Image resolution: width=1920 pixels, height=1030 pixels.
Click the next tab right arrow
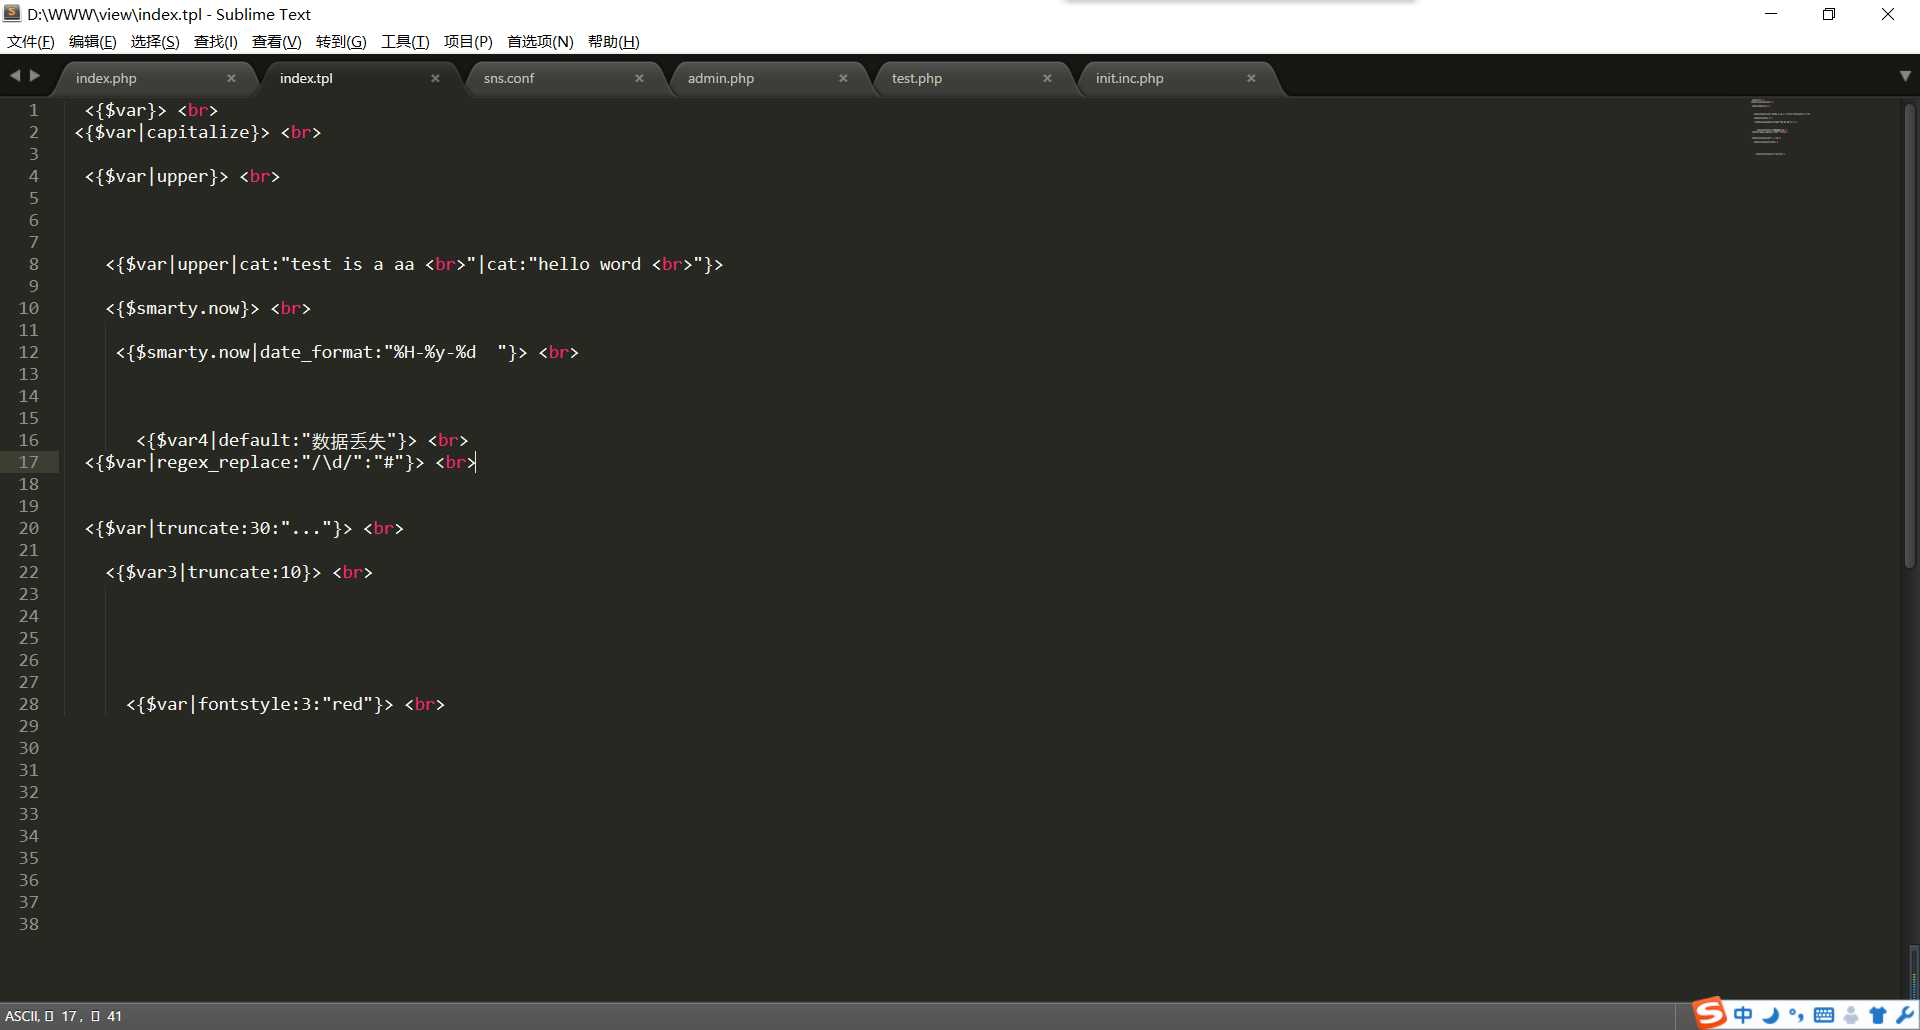click(x=35, y=75)
